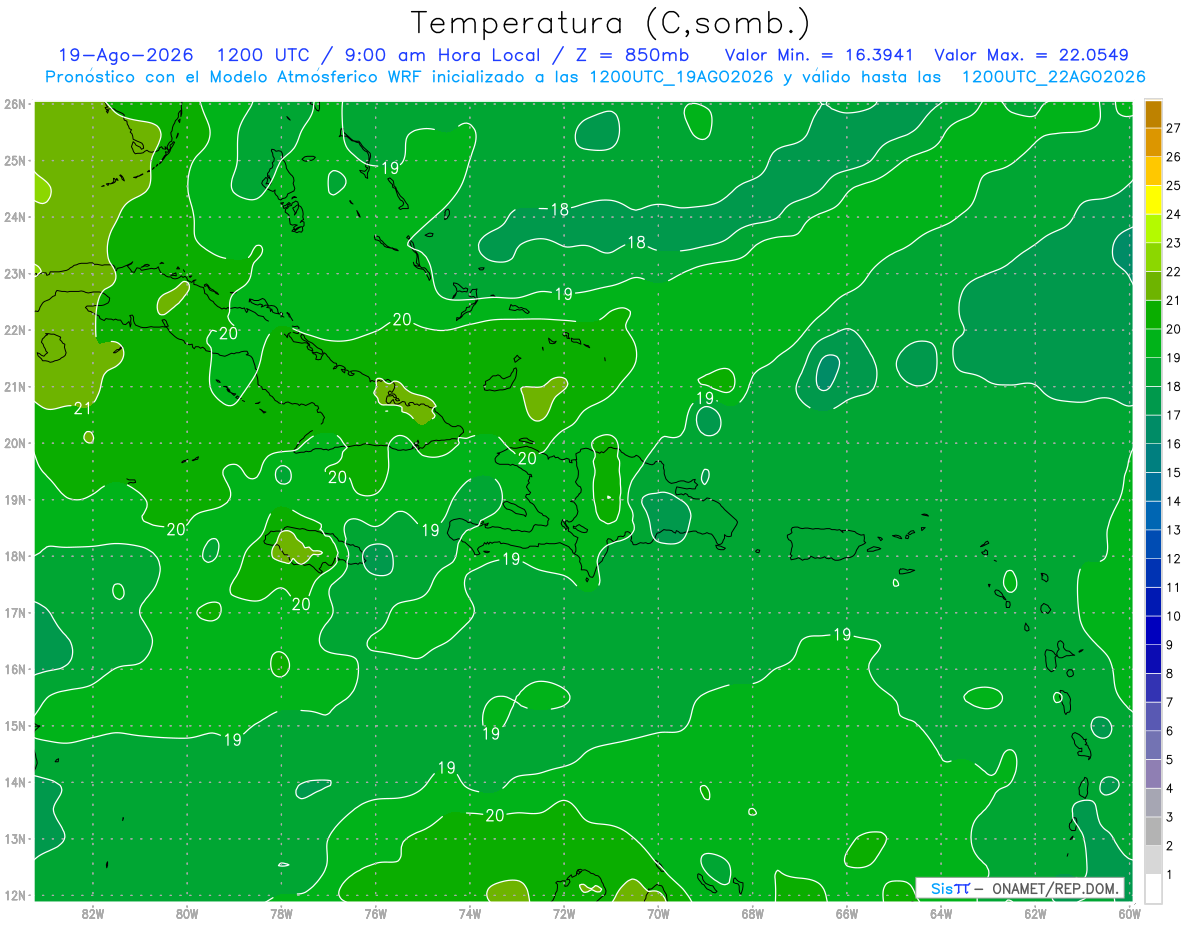Click the "76W" longitude axis label
1200x927 pixels.
pos(375,913)
